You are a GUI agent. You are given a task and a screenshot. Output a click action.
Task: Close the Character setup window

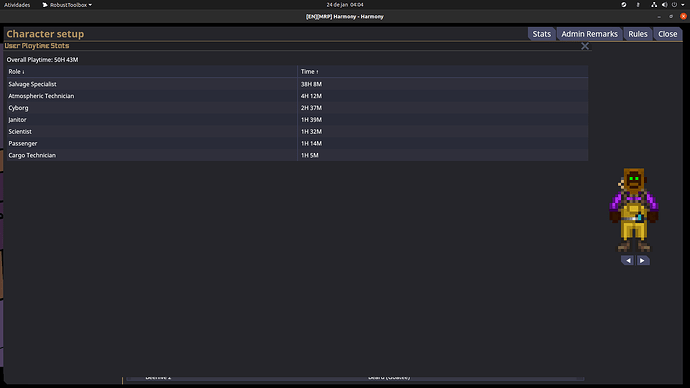[x=668, y=34]
